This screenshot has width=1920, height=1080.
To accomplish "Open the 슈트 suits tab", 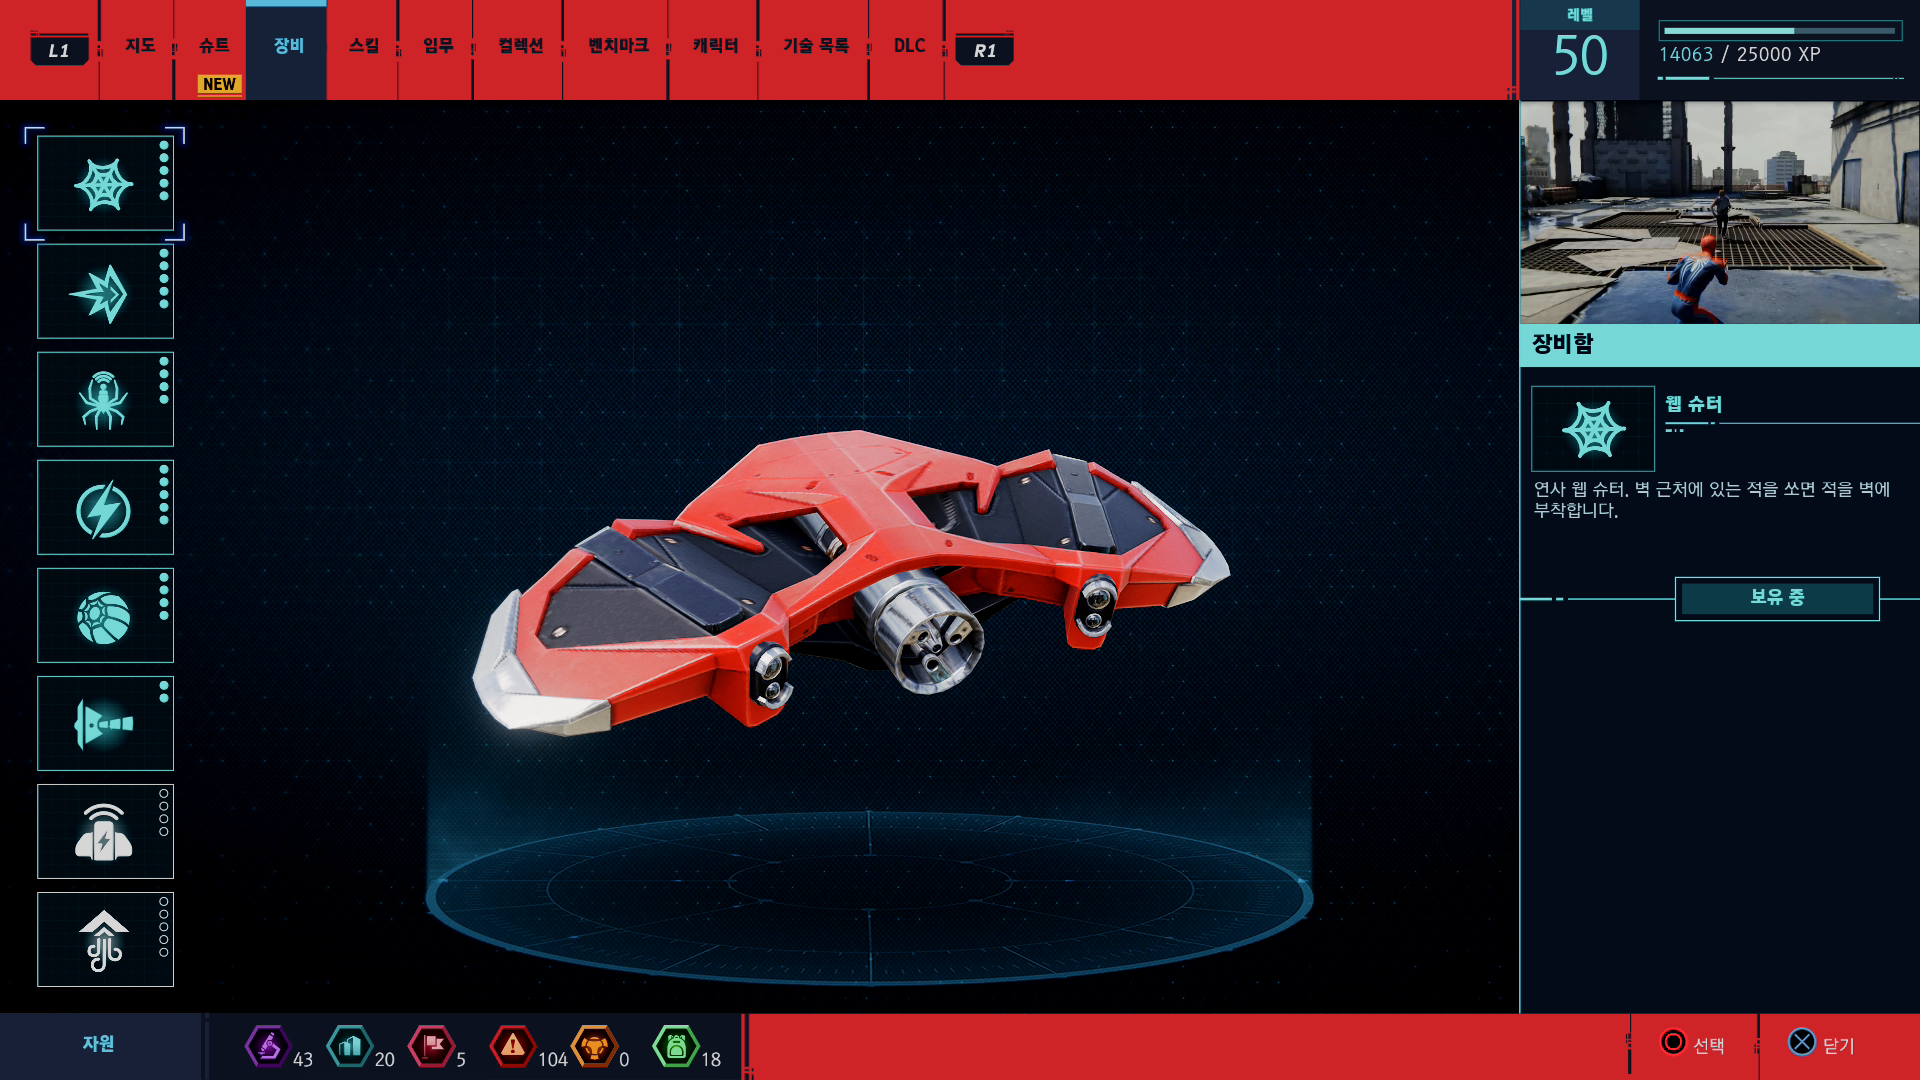I will (x=213, y=46).
